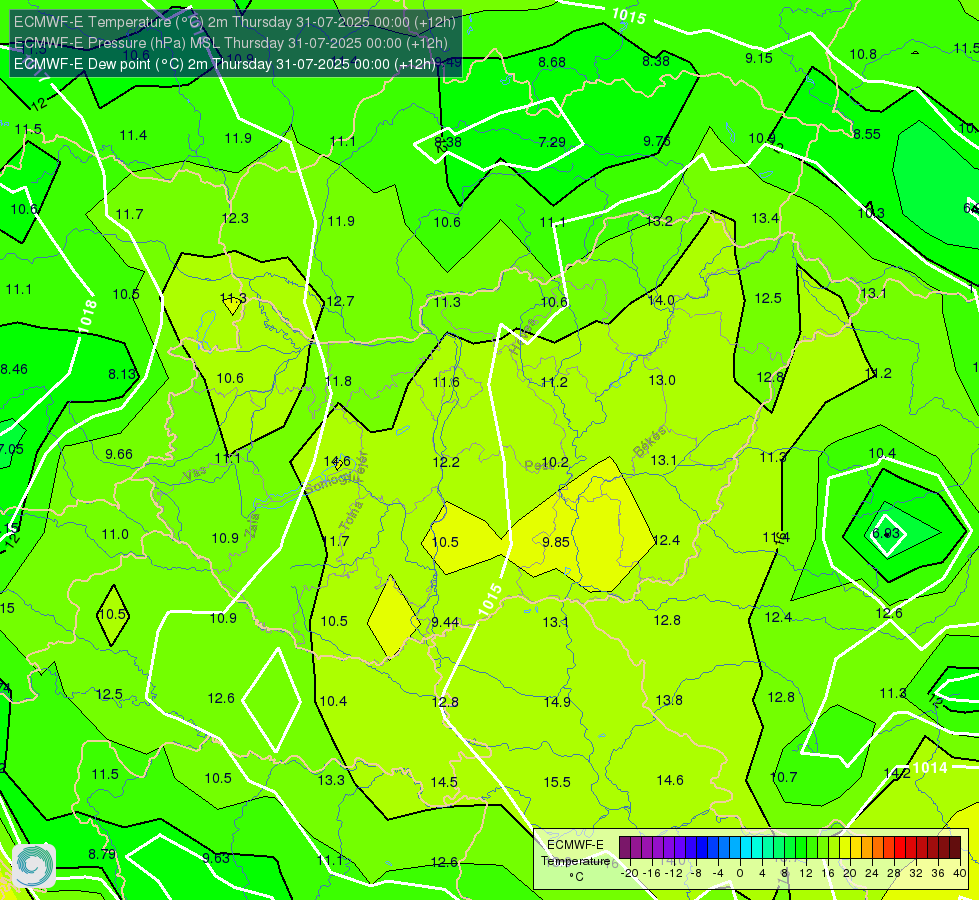The width and height of the screenshot is (979, 900).
Task: Click the 14.5 temperature value
Action: pyautogui.click(x=444, y=782)
